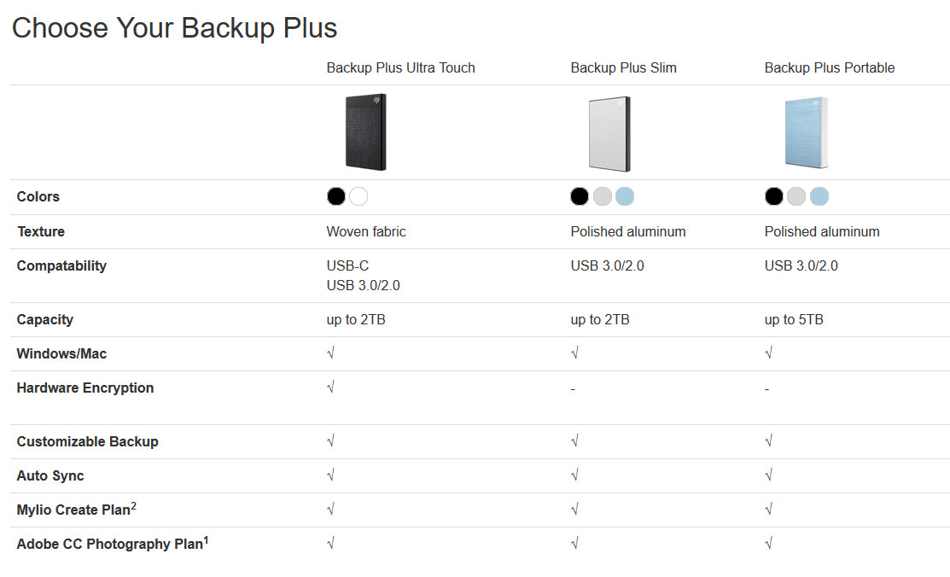Open the black Ultra Touch drive image
The height and width of the screenshot is (577, 950).
366,132
